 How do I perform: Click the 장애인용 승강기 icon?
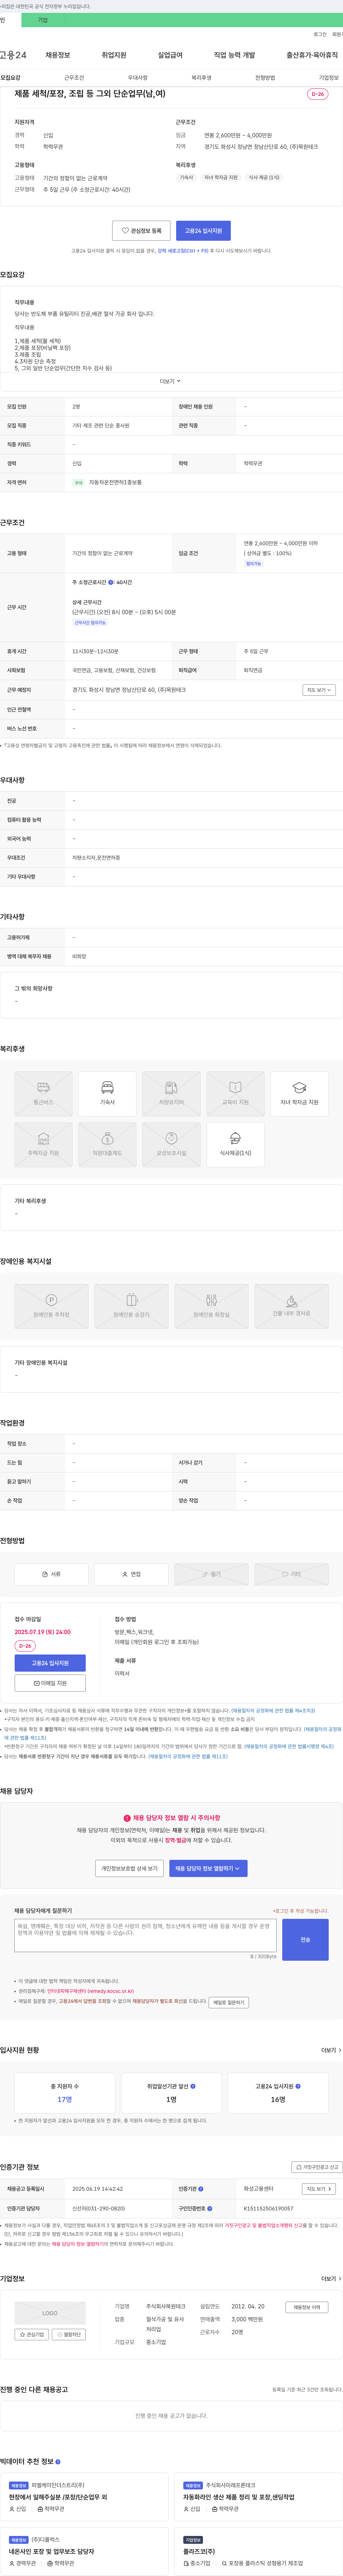click(131, 1306)
